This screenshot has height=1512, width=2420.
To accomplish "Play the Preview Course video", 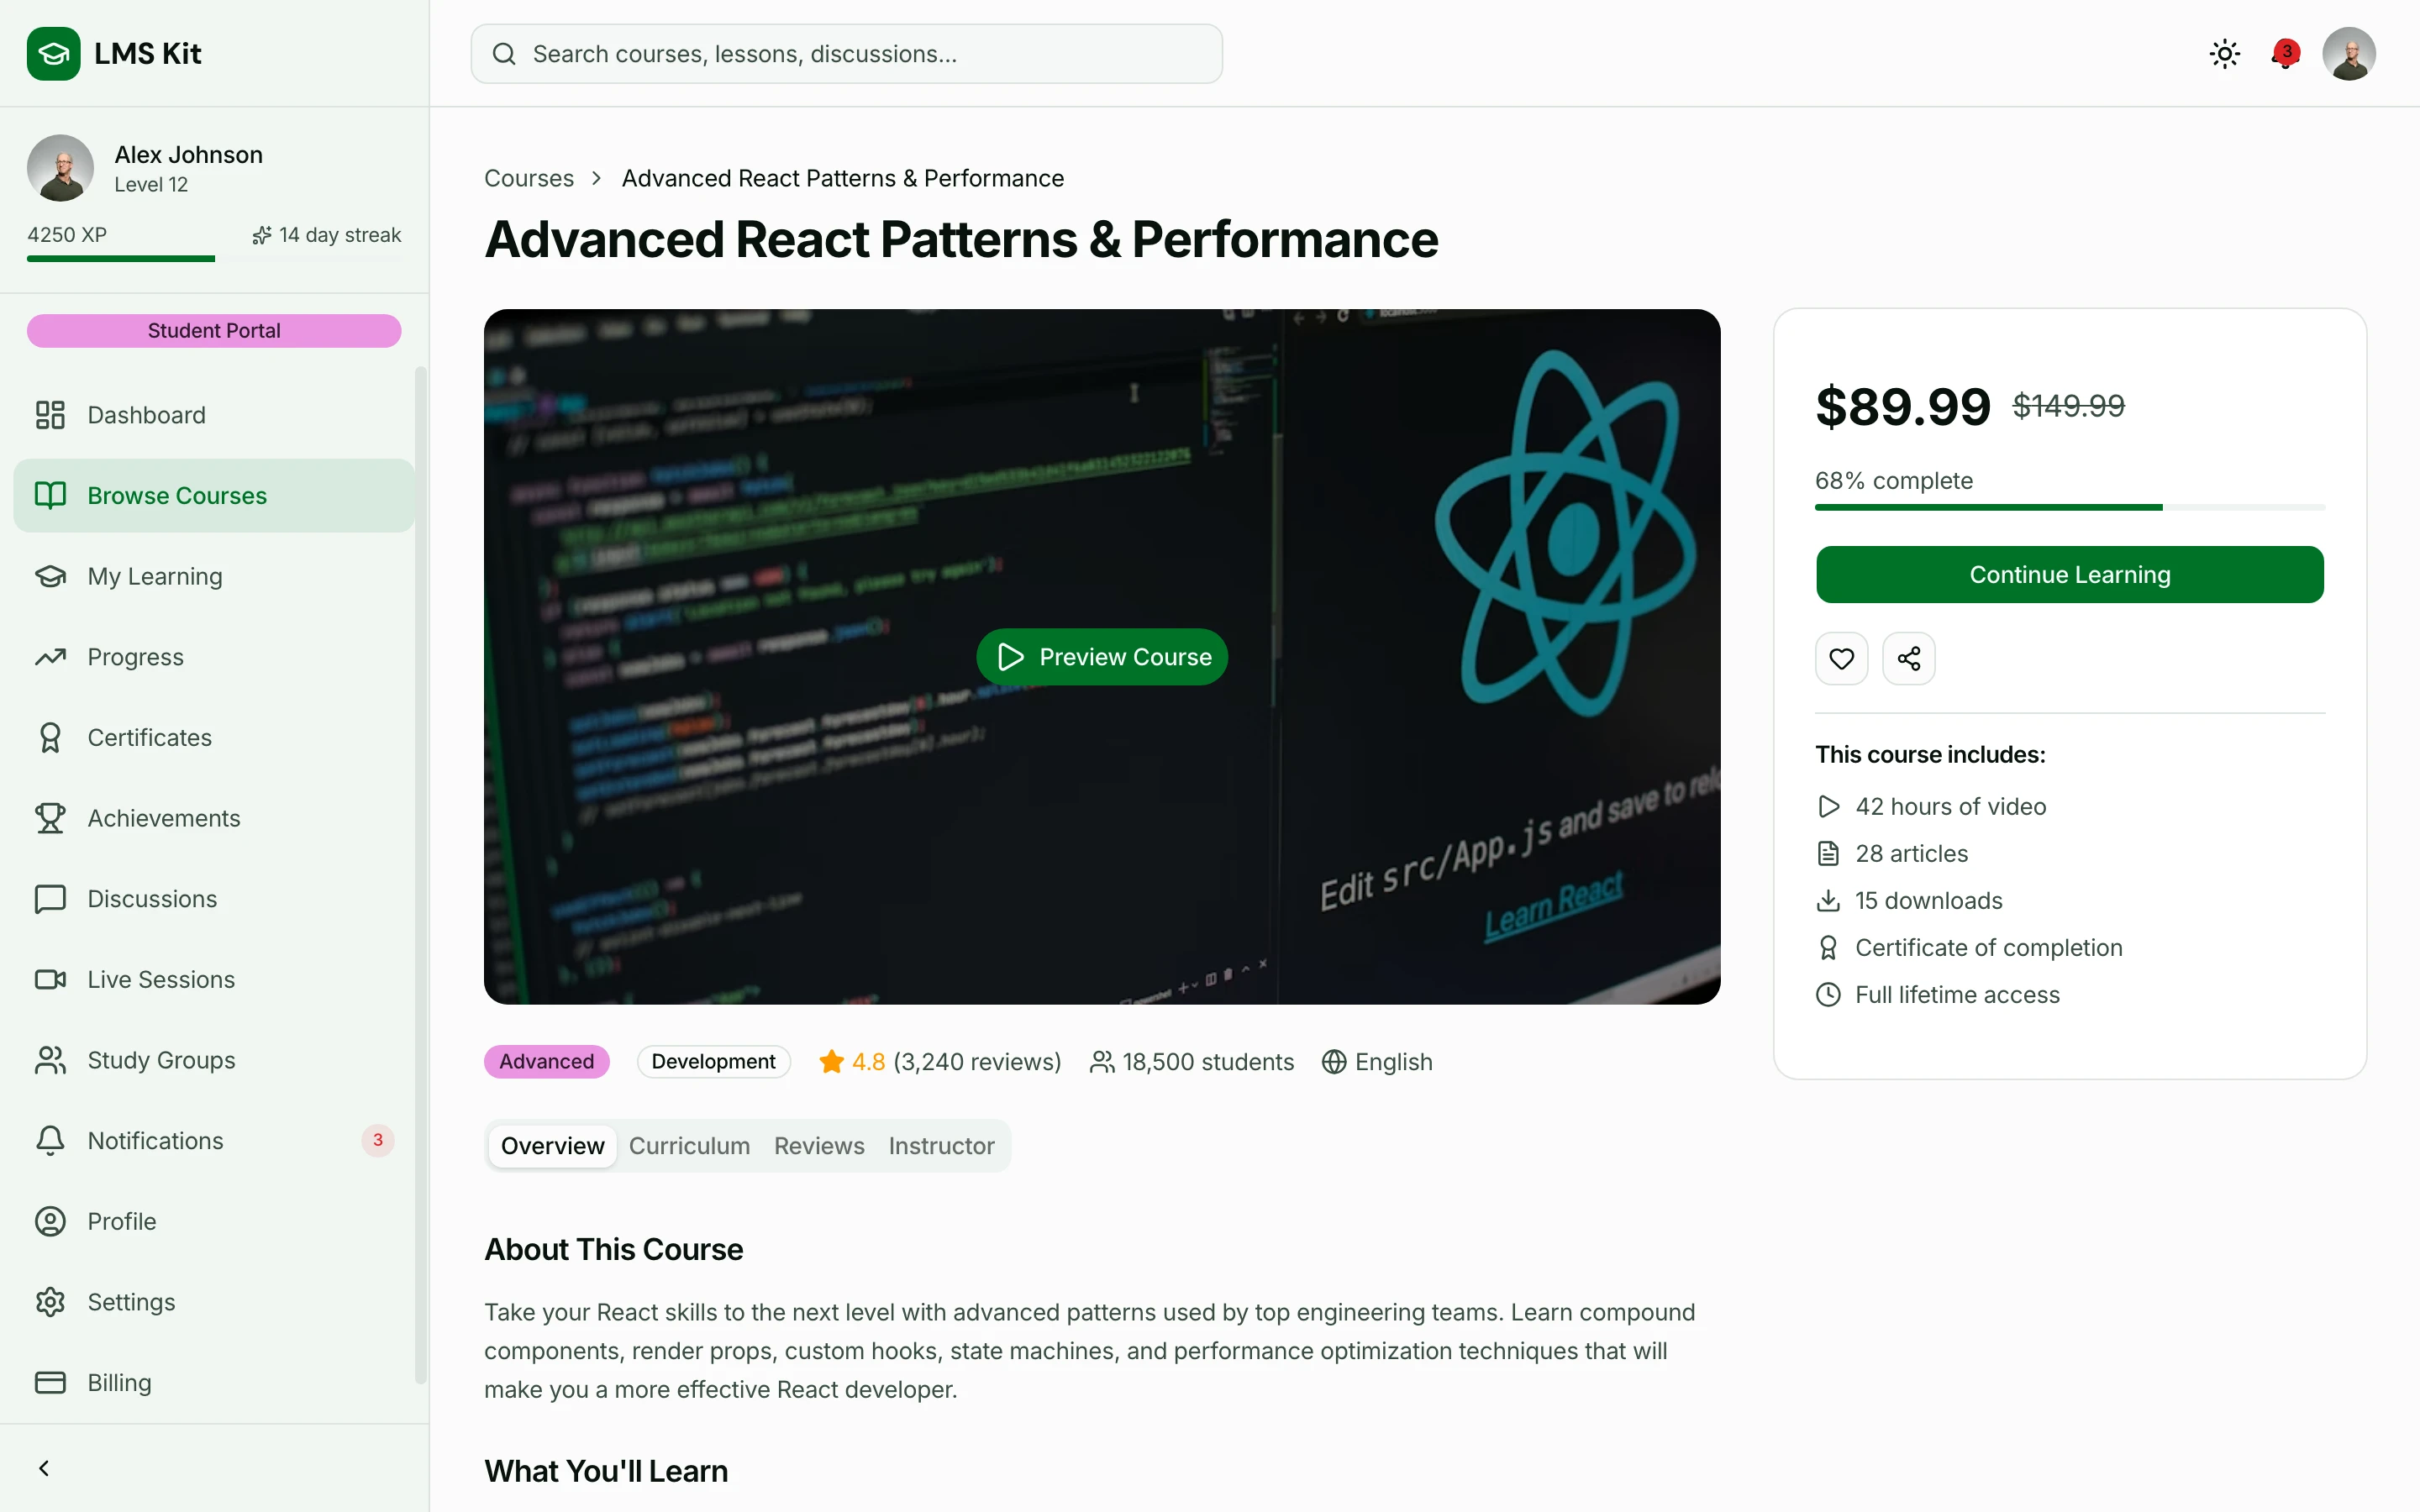I will click(1101, 657).
